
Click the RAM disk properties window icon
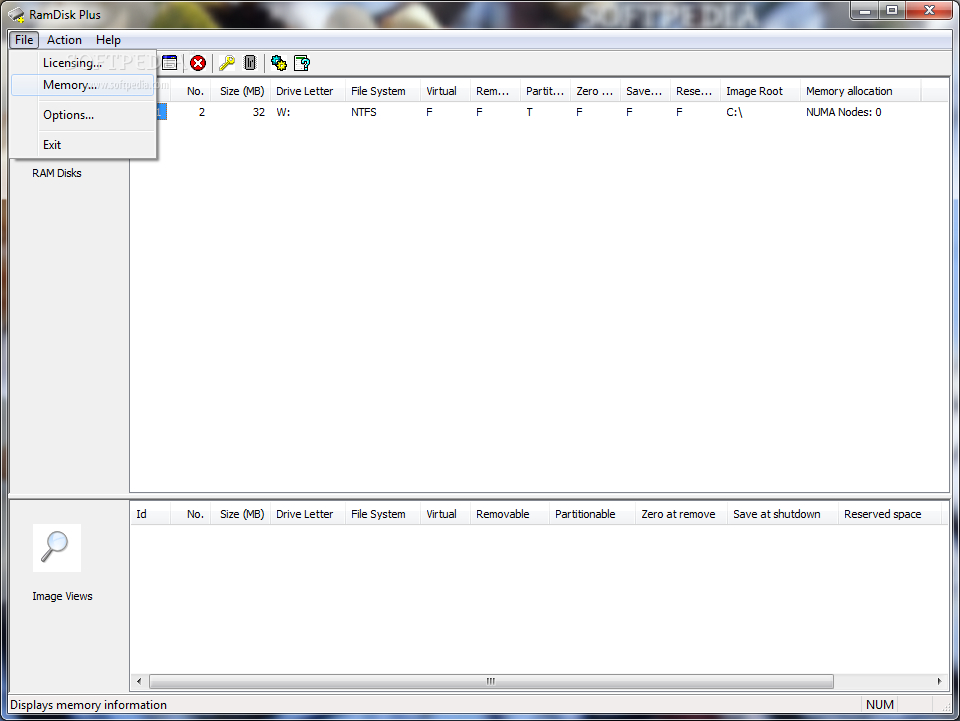pos(170,62)
